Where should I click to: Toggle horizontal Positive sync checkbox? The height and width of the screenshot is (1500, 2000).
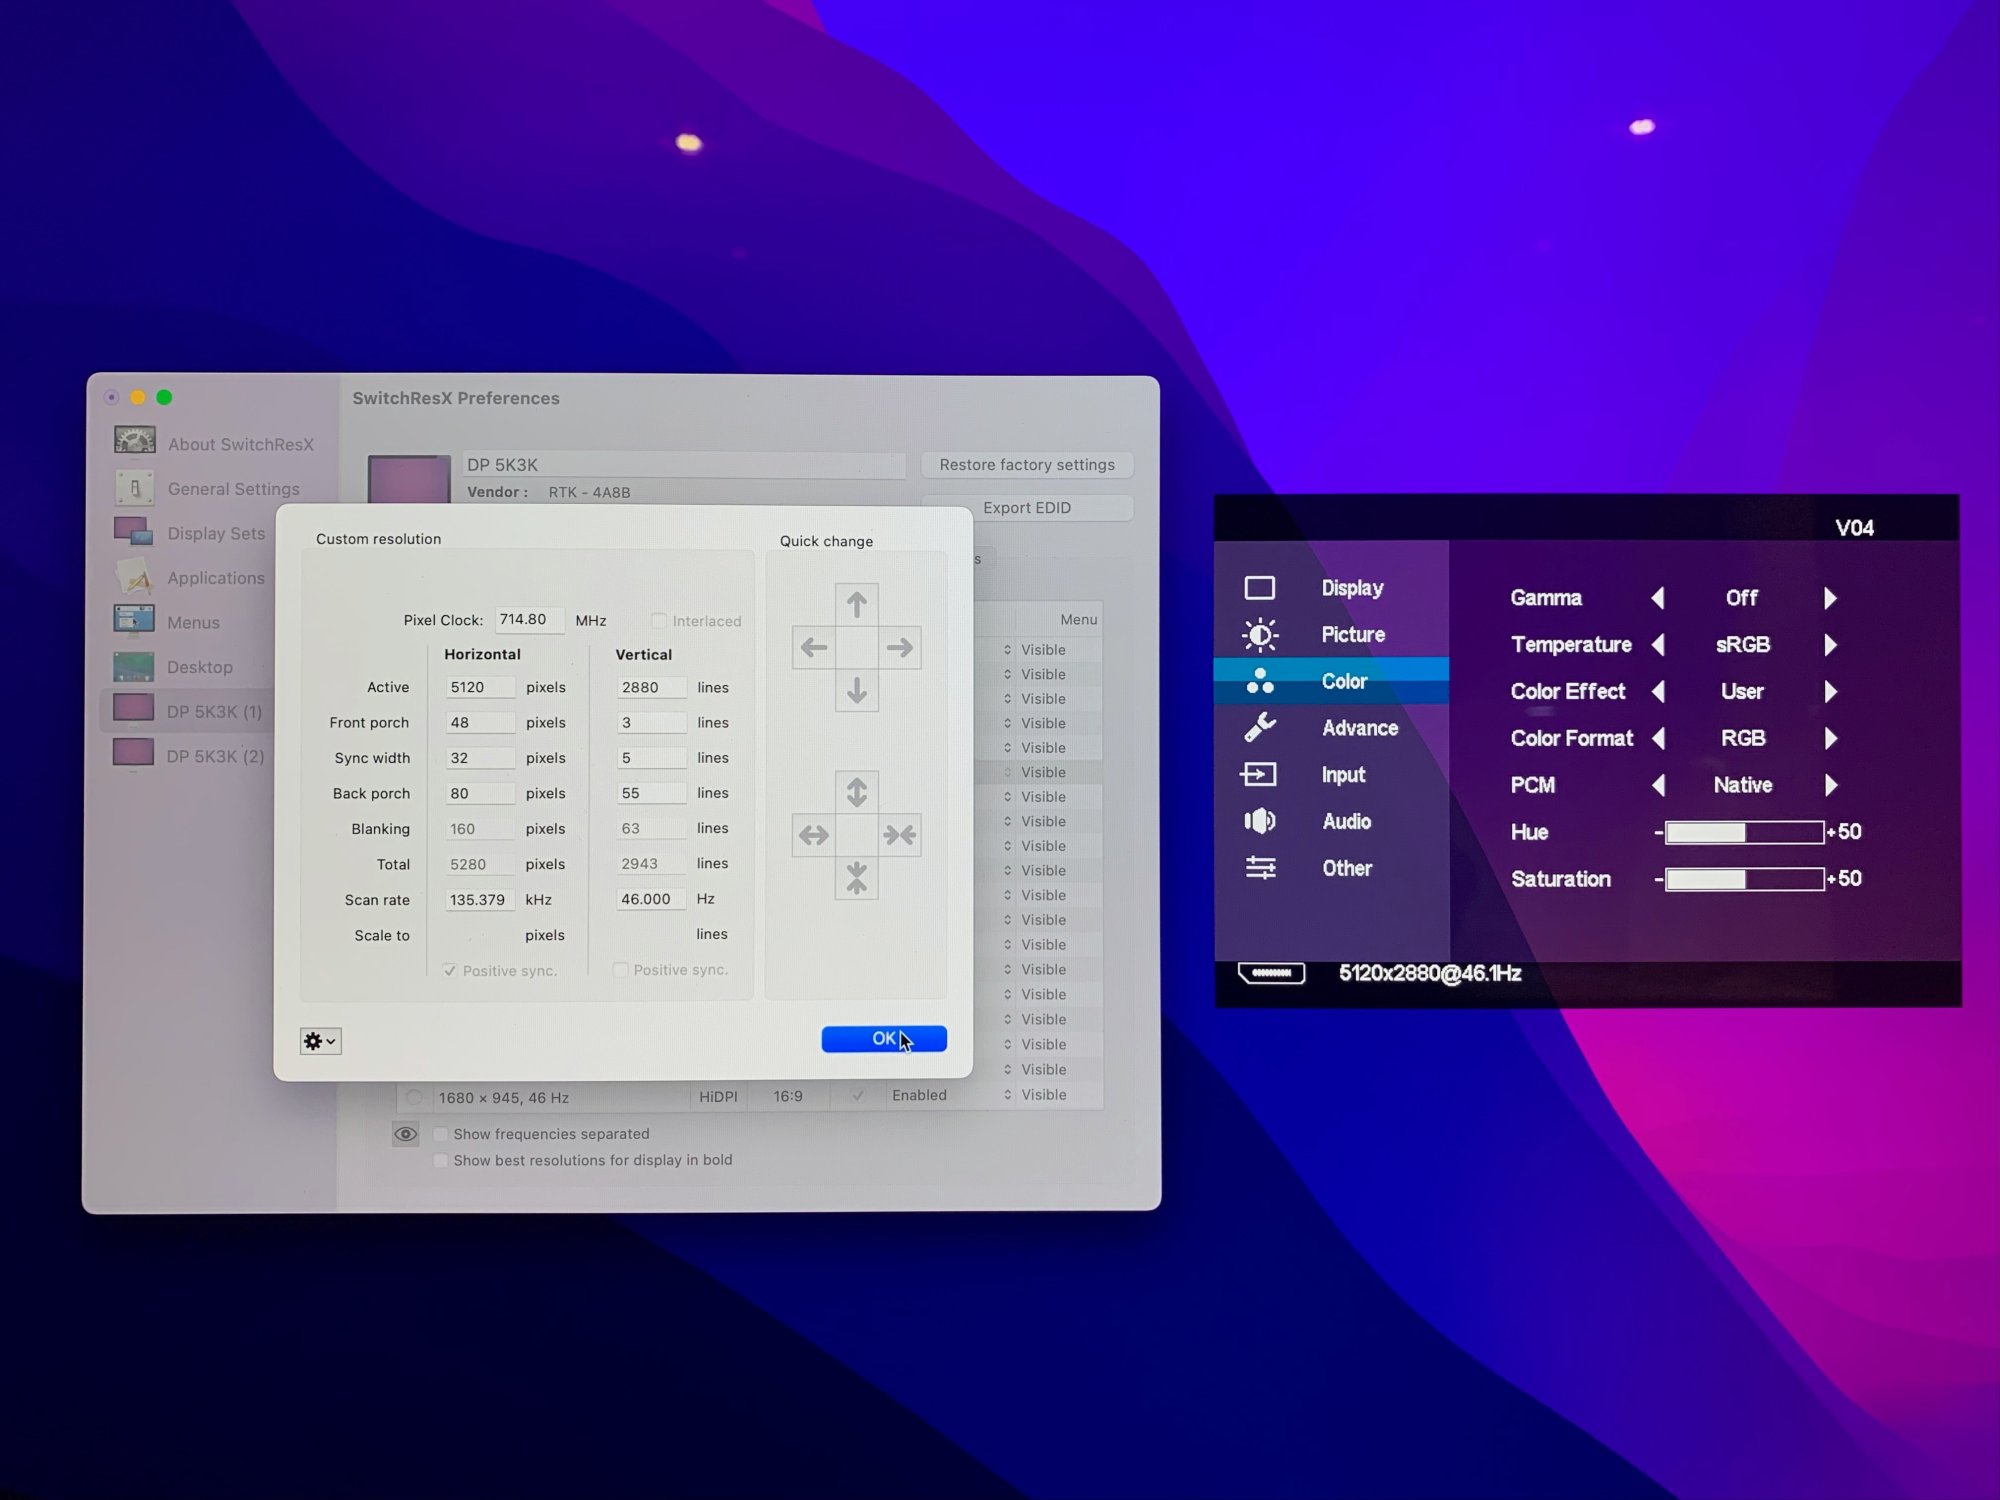450,971
